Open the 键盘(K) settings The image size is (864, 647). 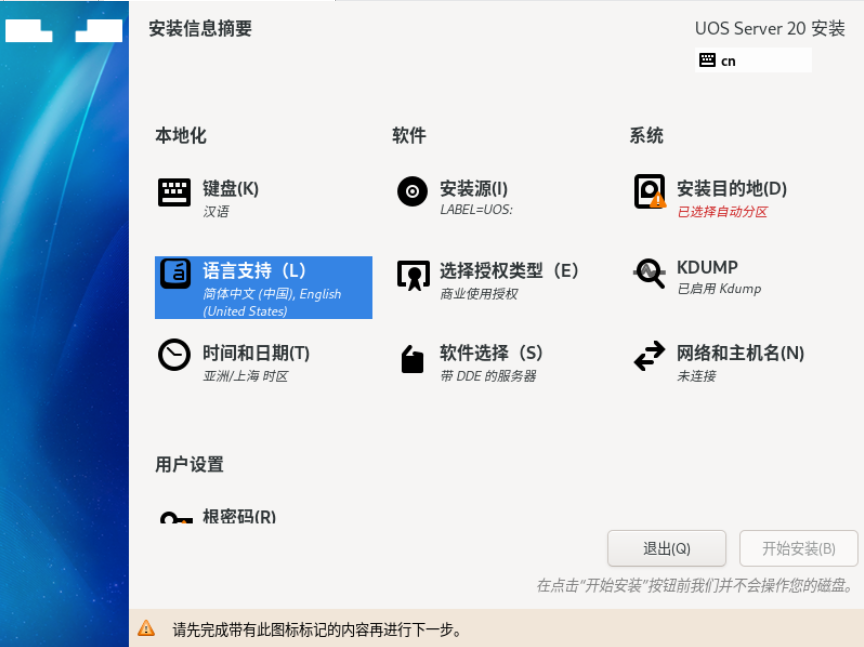pyautogui.click(x=230, y=189)
